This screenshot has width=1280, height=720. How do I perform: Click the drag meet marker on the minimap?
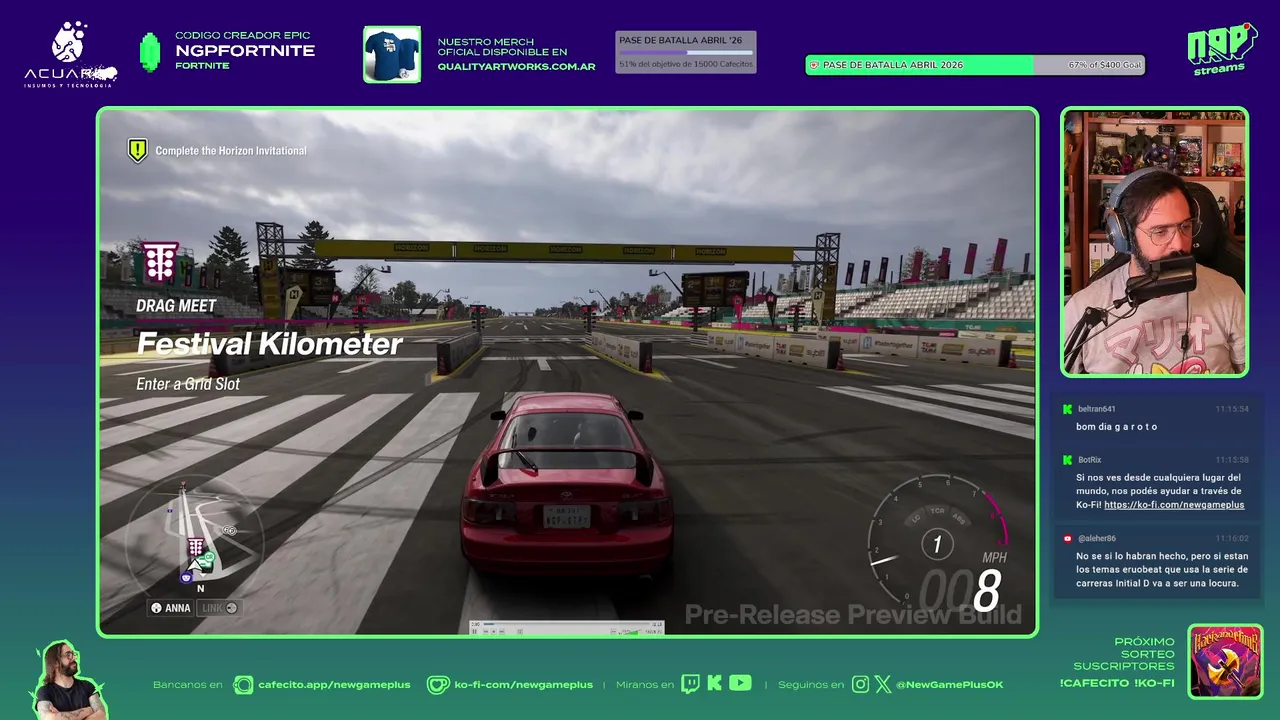pyautogui.click(x=196, y=546)
